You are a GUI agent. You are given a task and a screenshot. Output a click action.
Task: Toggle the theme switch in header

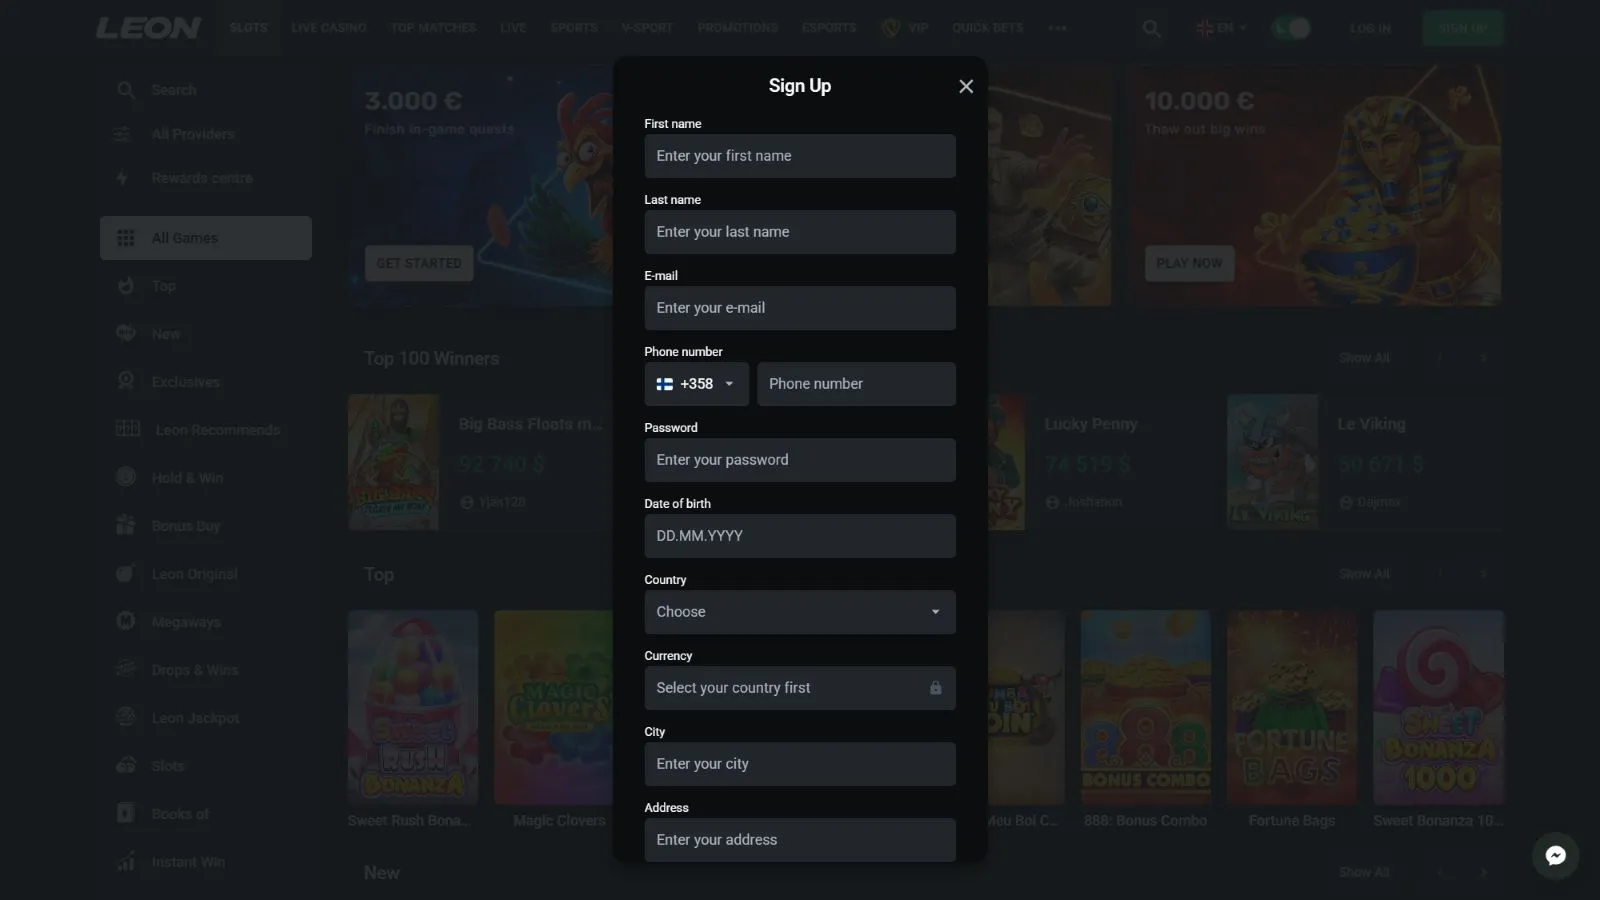tap(1291, 28)
